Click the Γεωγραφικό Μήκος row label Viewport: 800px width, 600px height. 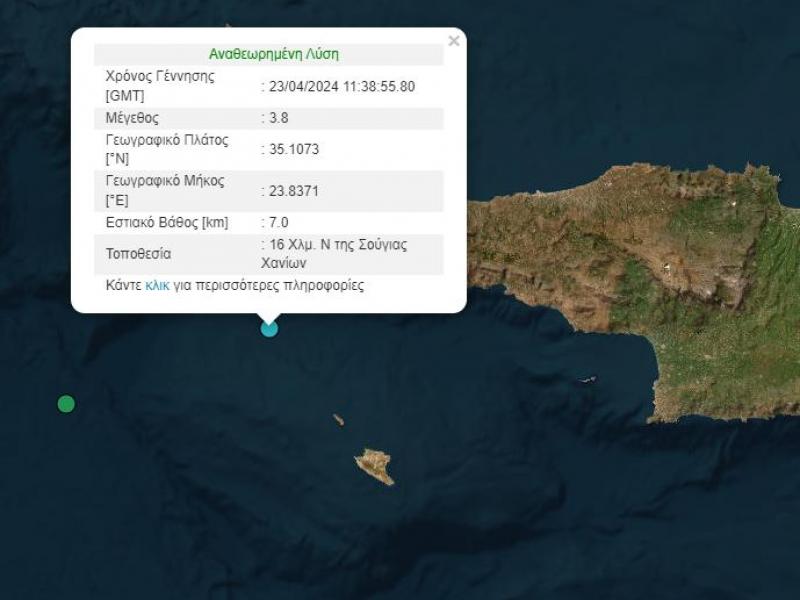165,181
